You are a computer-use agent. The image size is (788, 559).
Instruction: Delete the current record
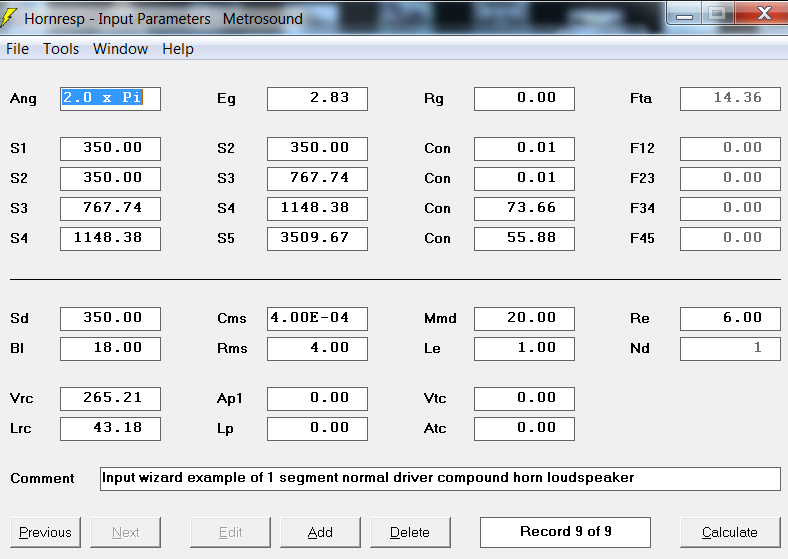(x=410, y=532)
